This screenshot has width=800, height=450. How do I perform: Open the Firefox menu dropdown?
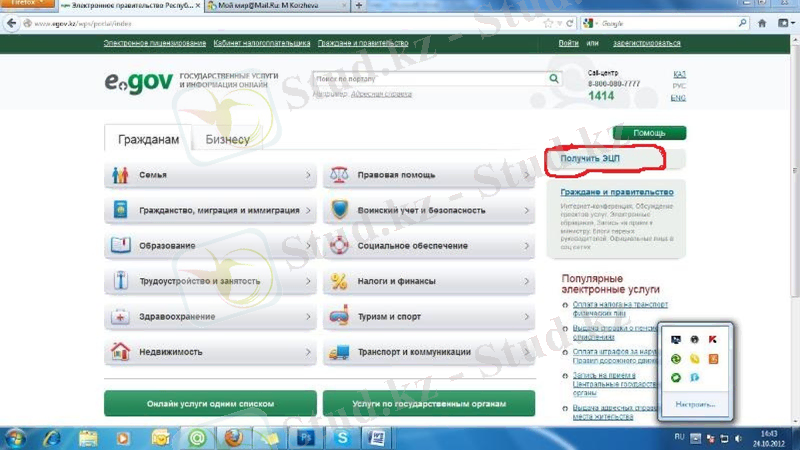(x=28, y=4)
